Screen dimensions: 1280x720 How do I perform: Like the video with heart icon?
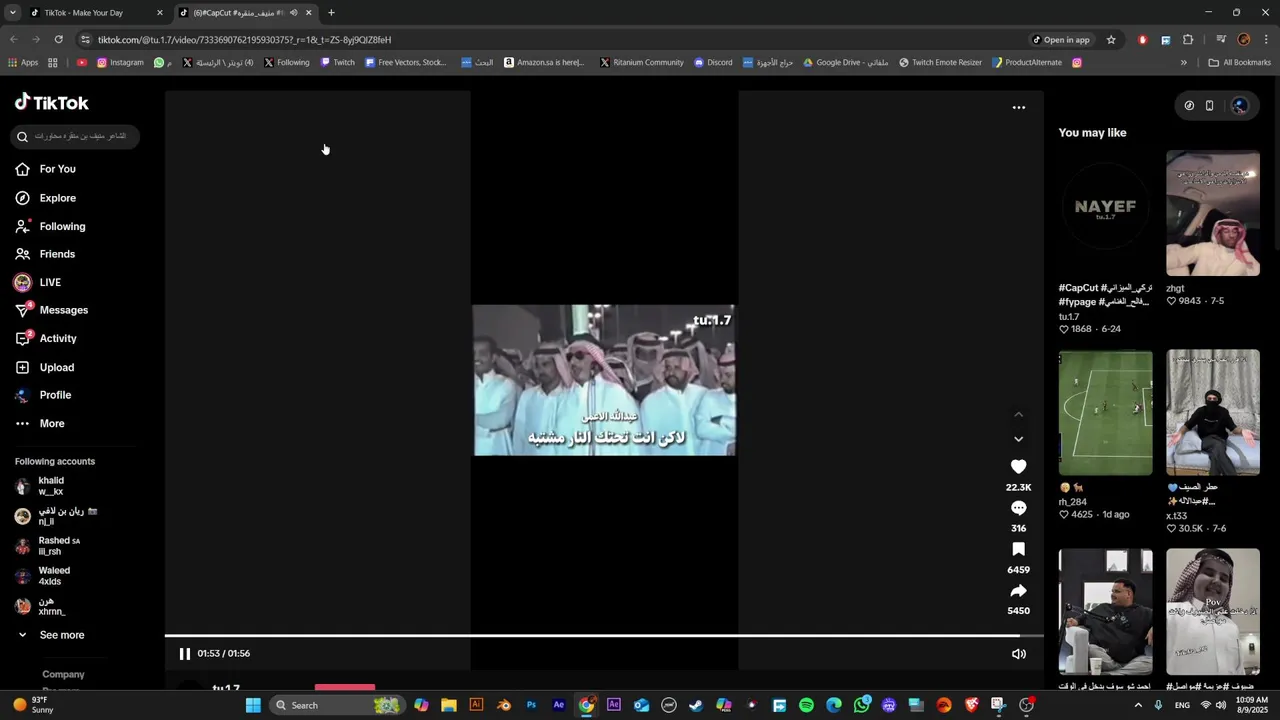[x=1018, y=467]
